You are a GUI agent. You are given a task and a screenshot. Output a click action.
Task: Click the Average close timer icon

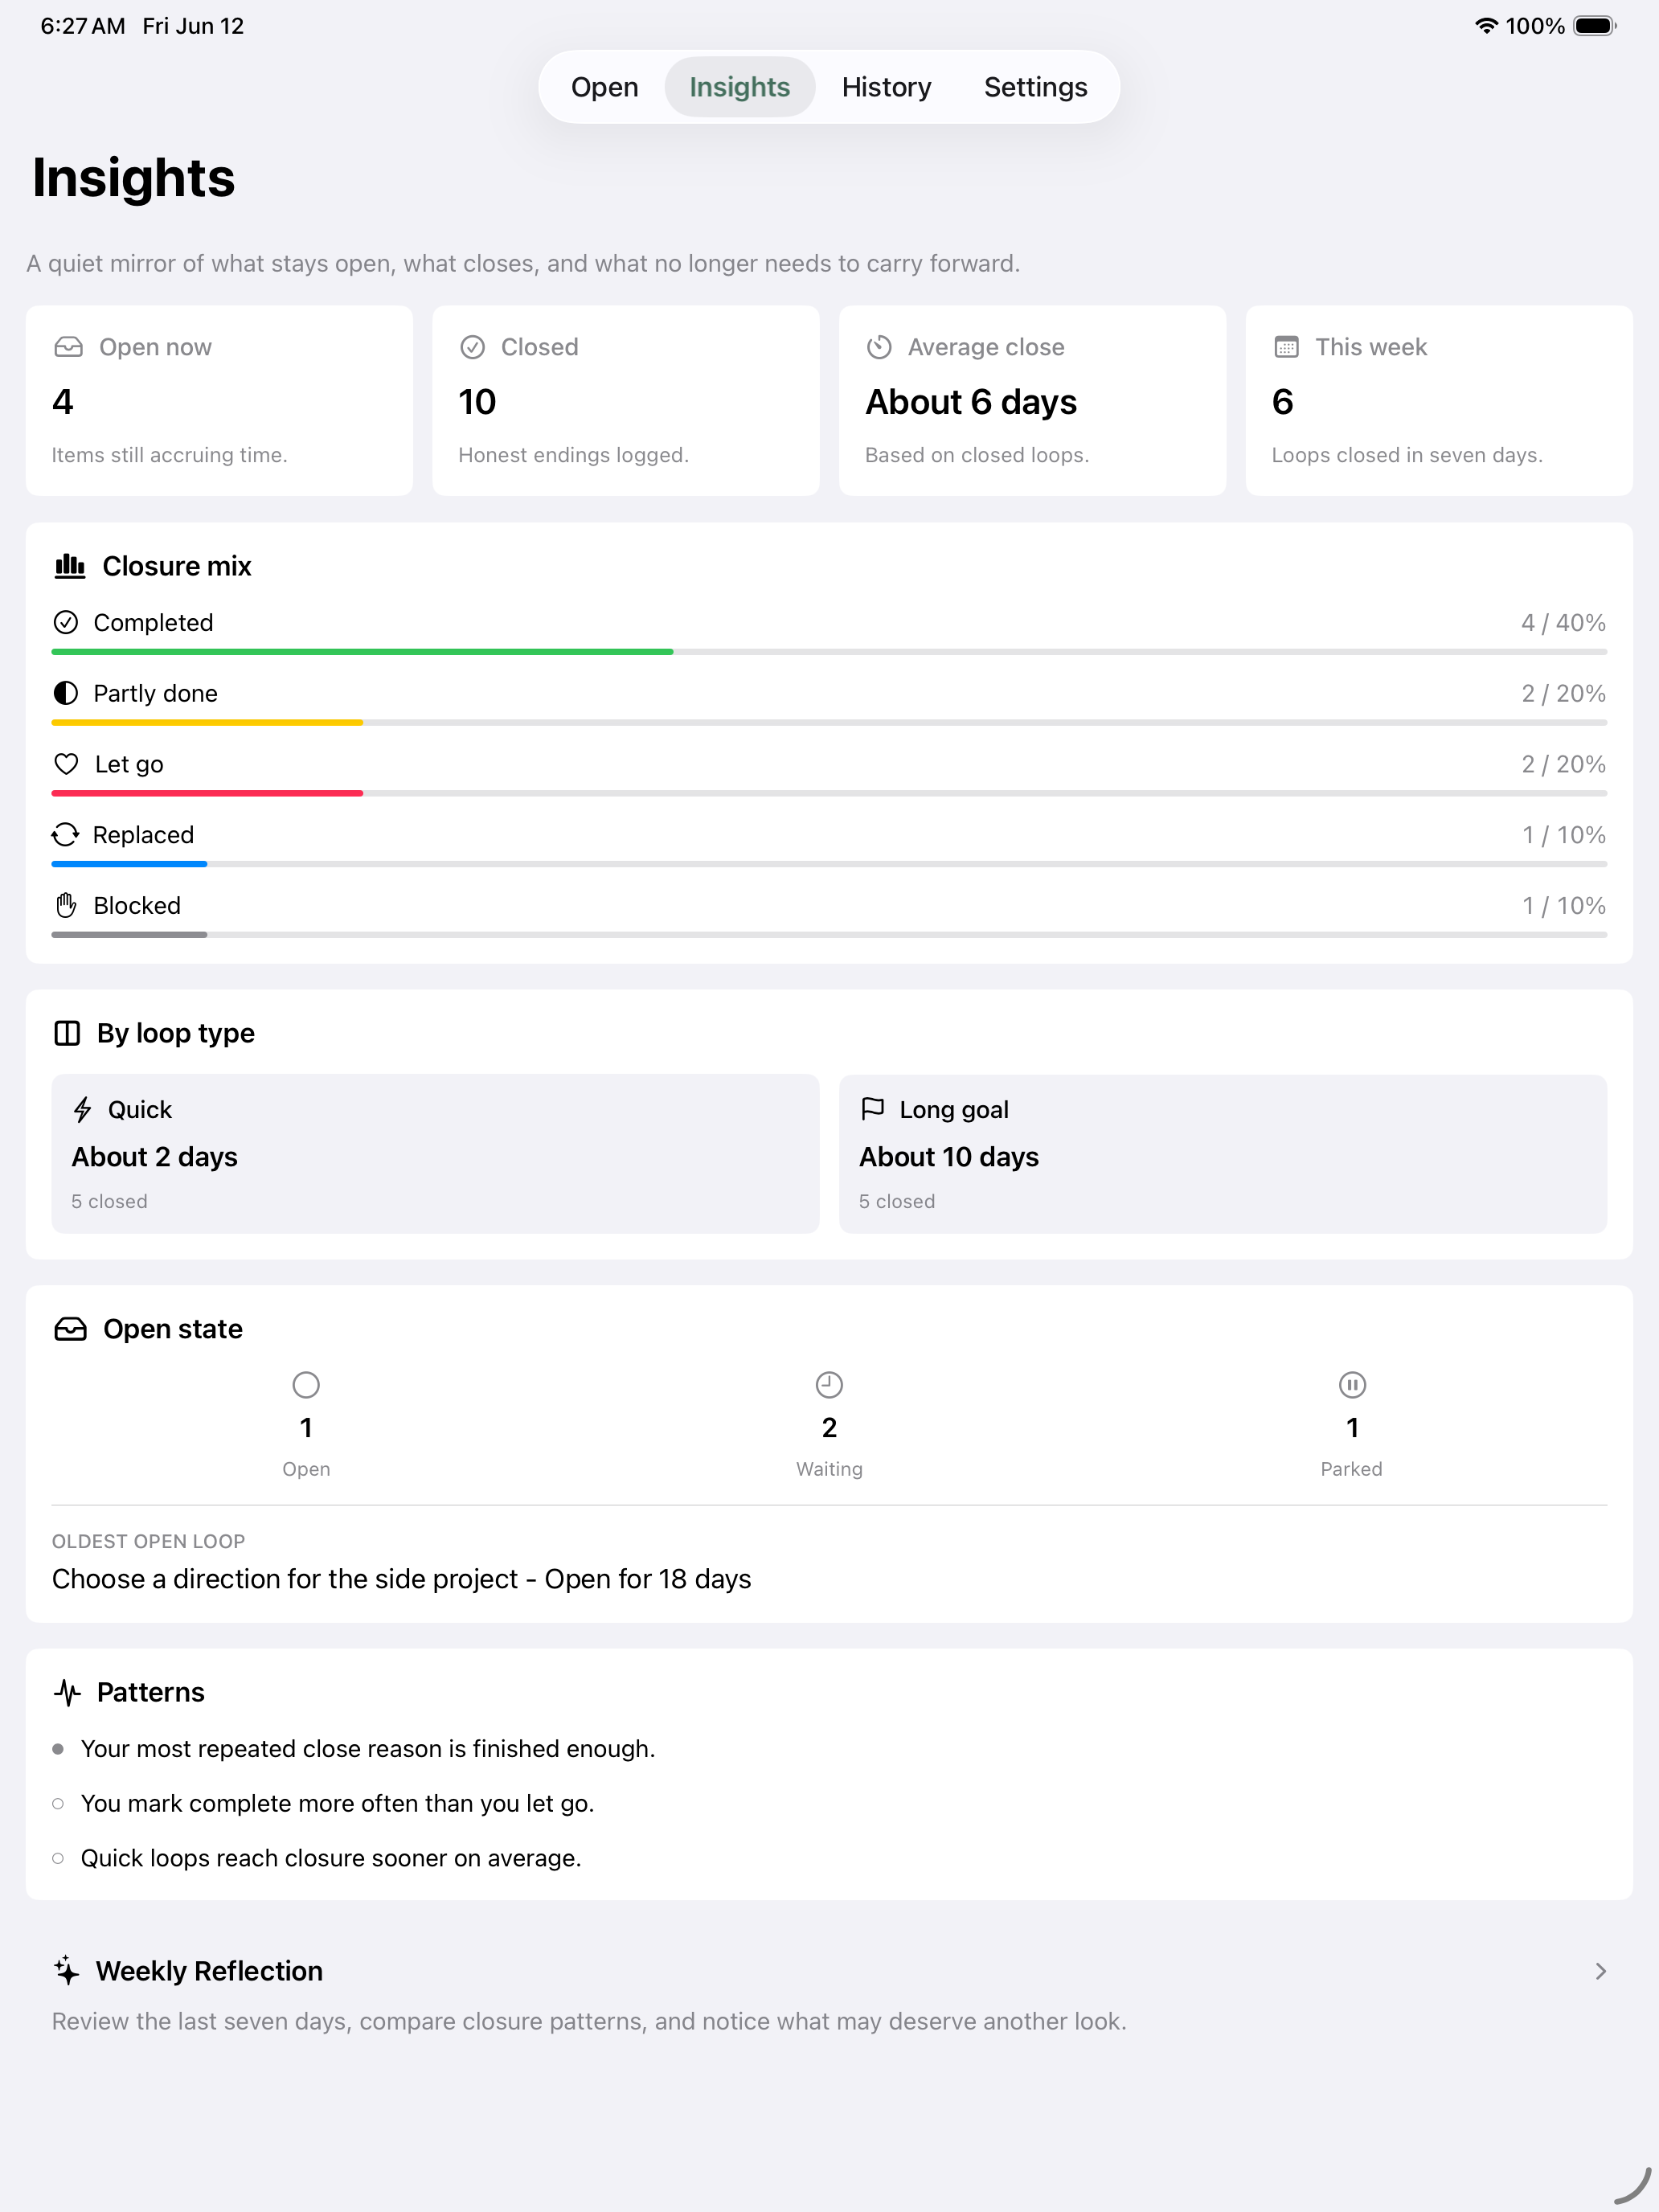tap(879, 347)
